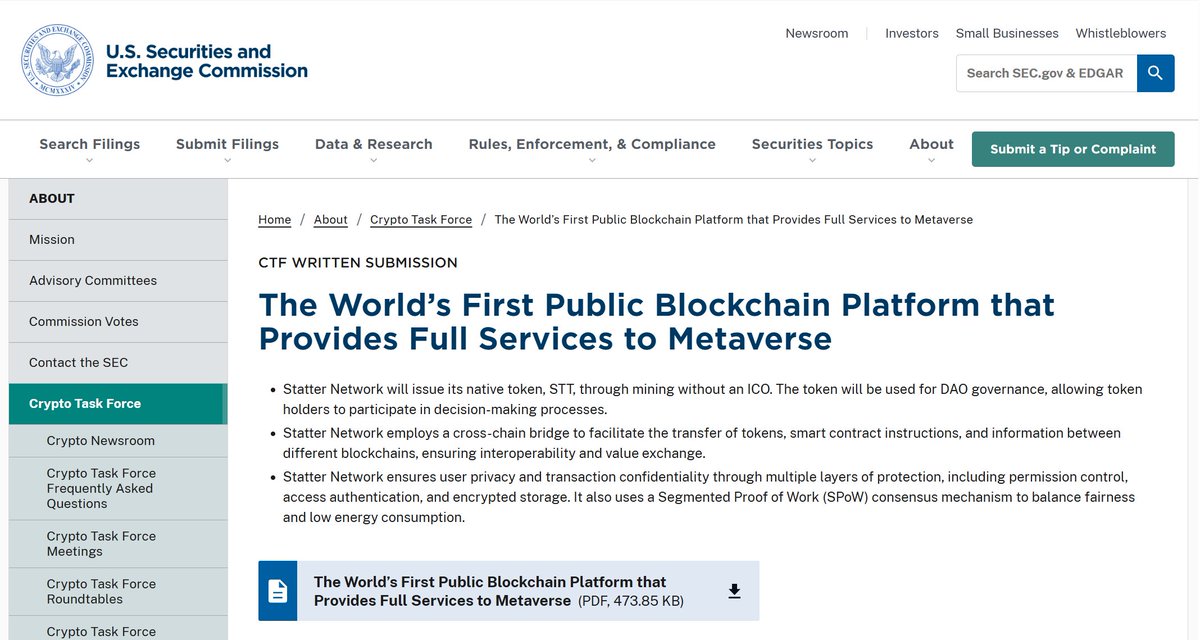Screen dimensions: 1200x640
Task: Open the Small Businesses link
Action: [1007, 33]
